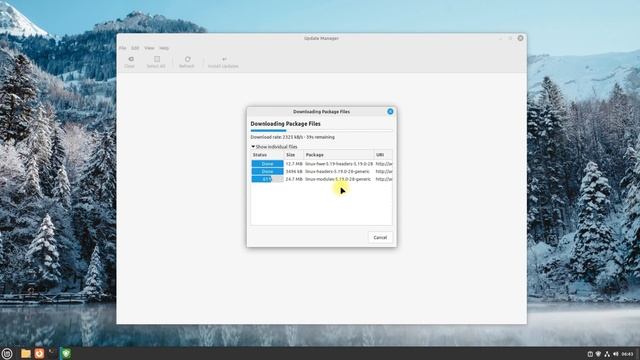
Task: Sort by the Size column header
Action: [x=294, y=155]
